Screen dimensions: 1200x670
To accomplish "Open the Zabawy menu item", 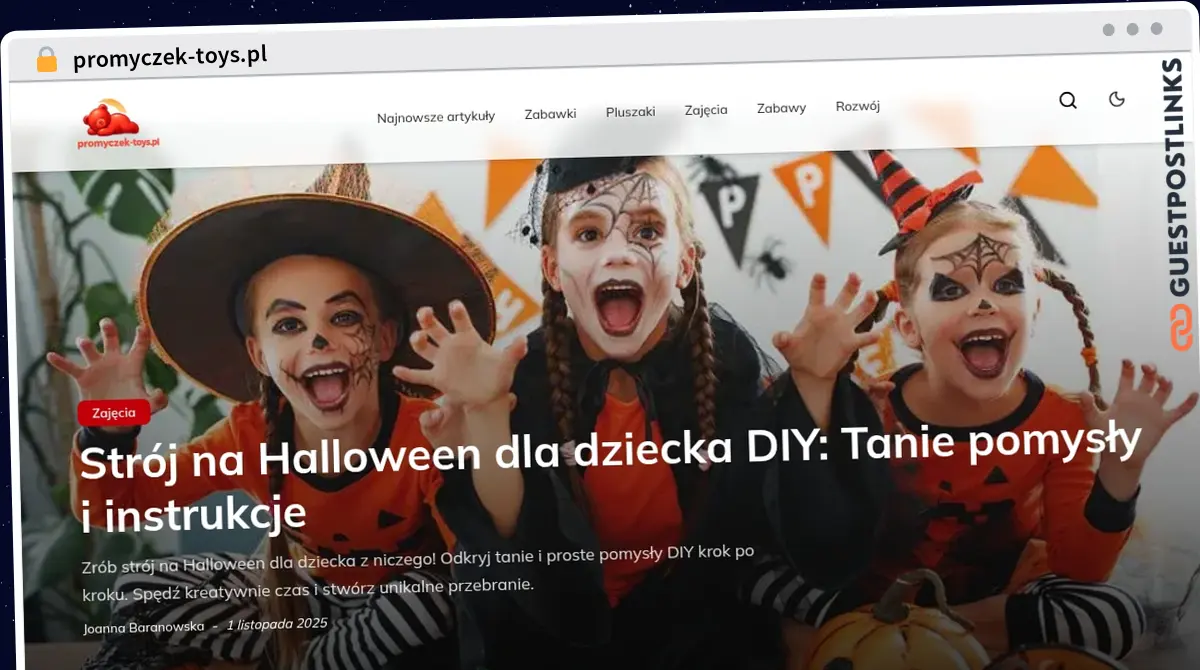I will 781,108.
